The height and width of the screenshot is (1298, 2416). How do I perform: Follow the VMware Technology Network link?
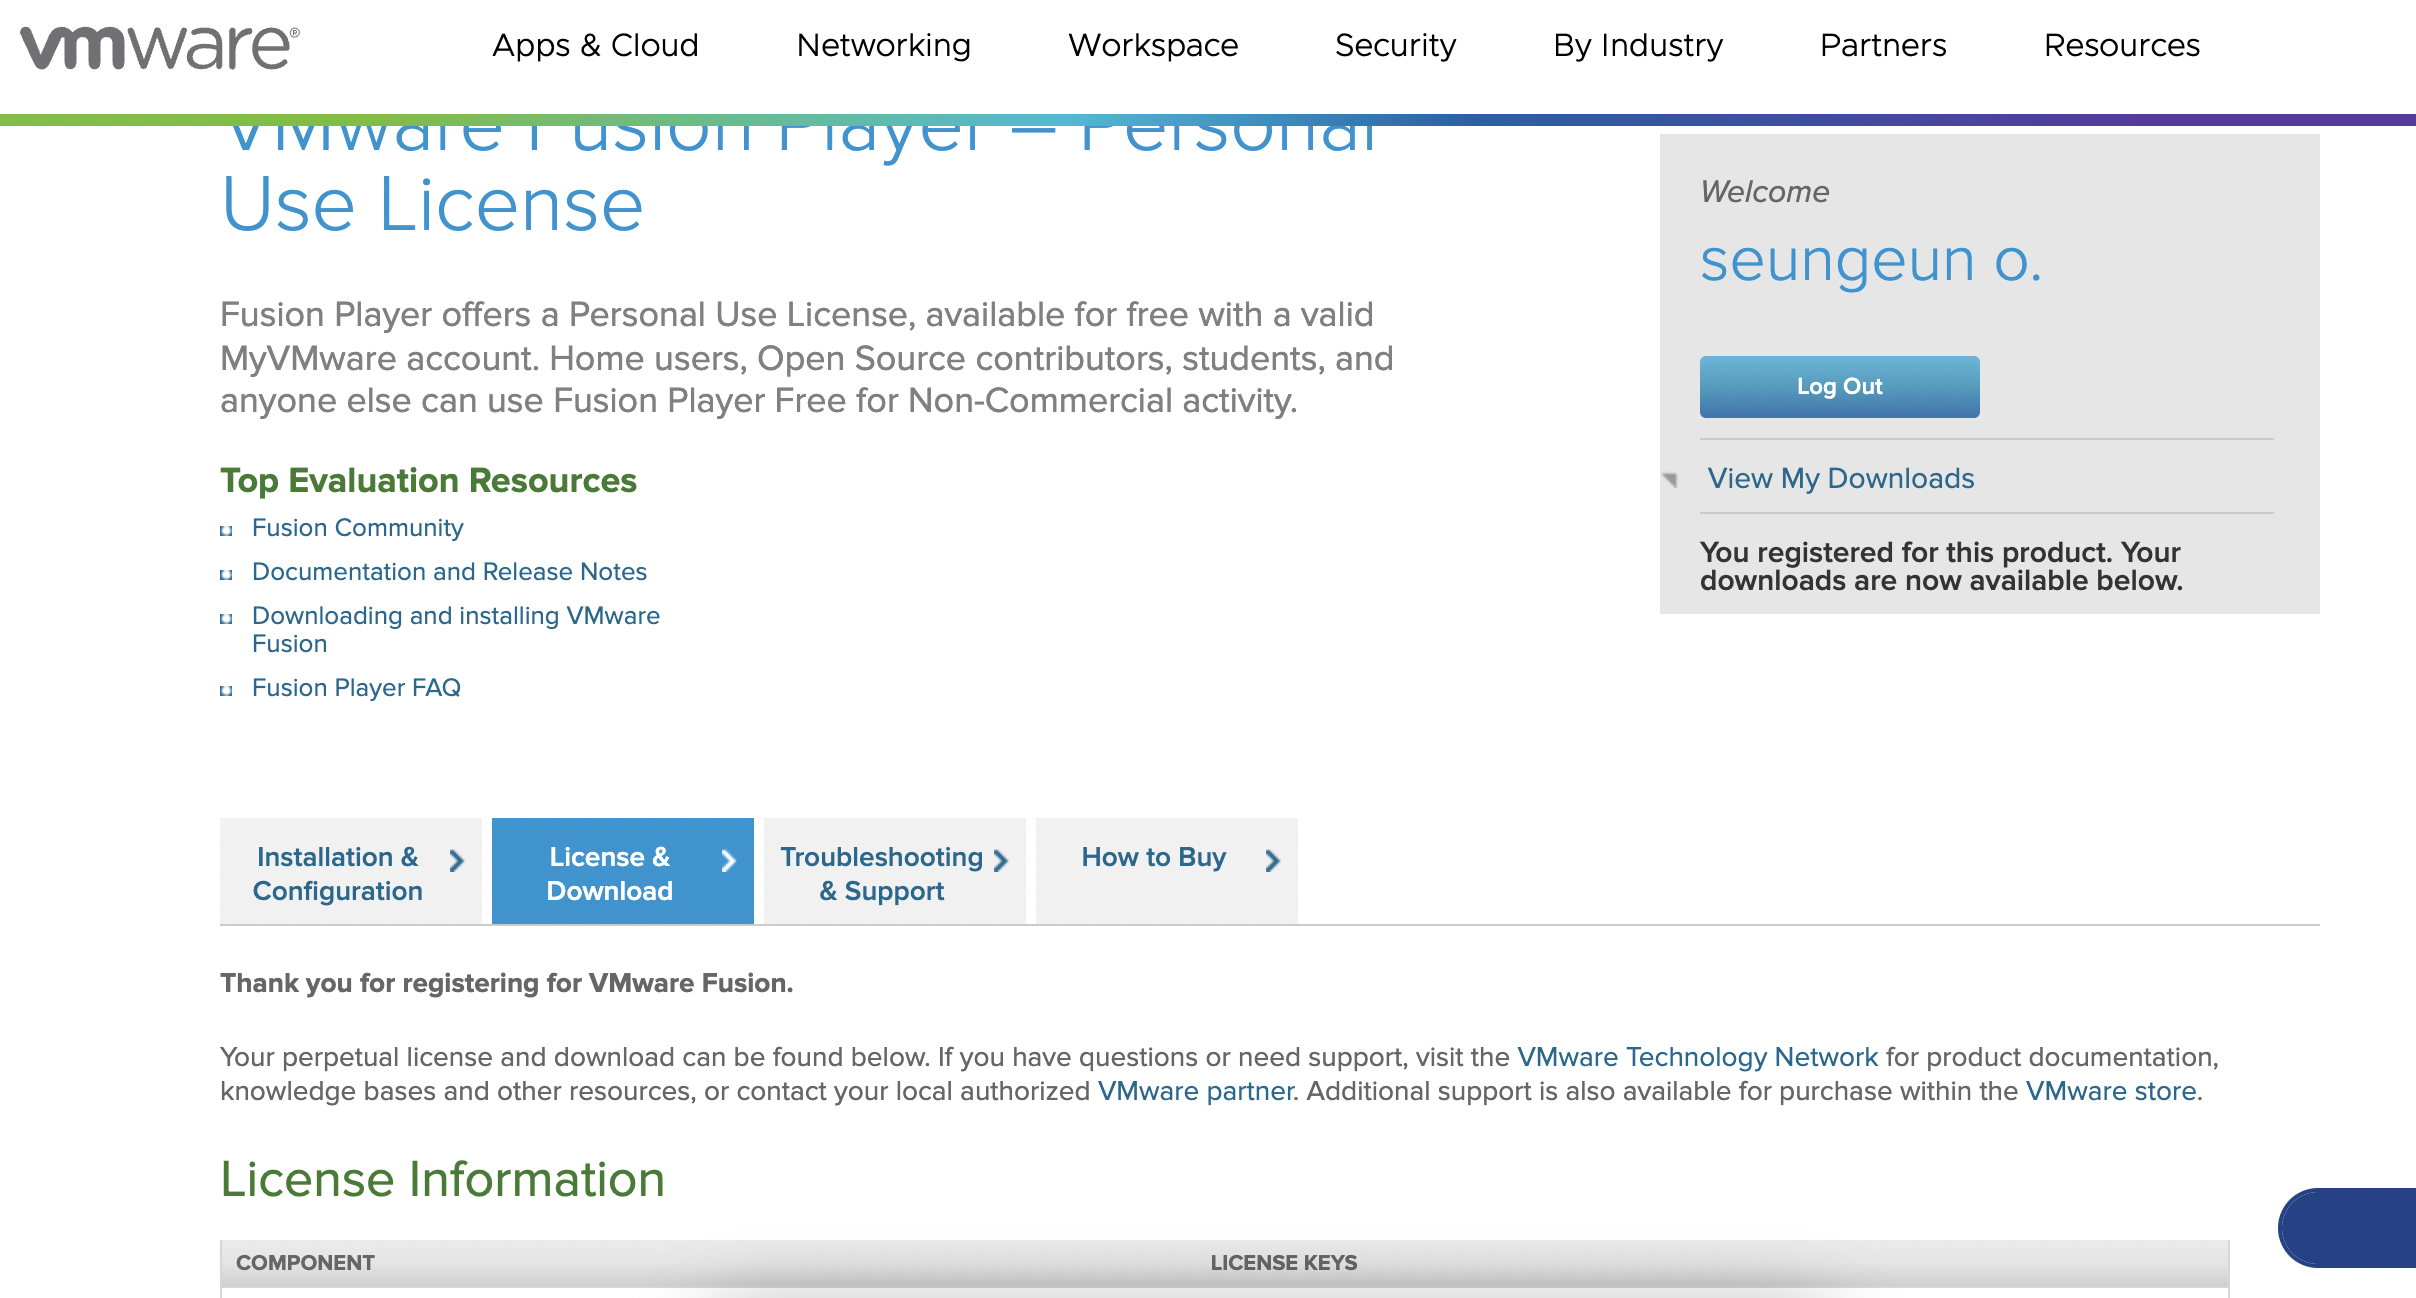(x=1697, y=1057)
